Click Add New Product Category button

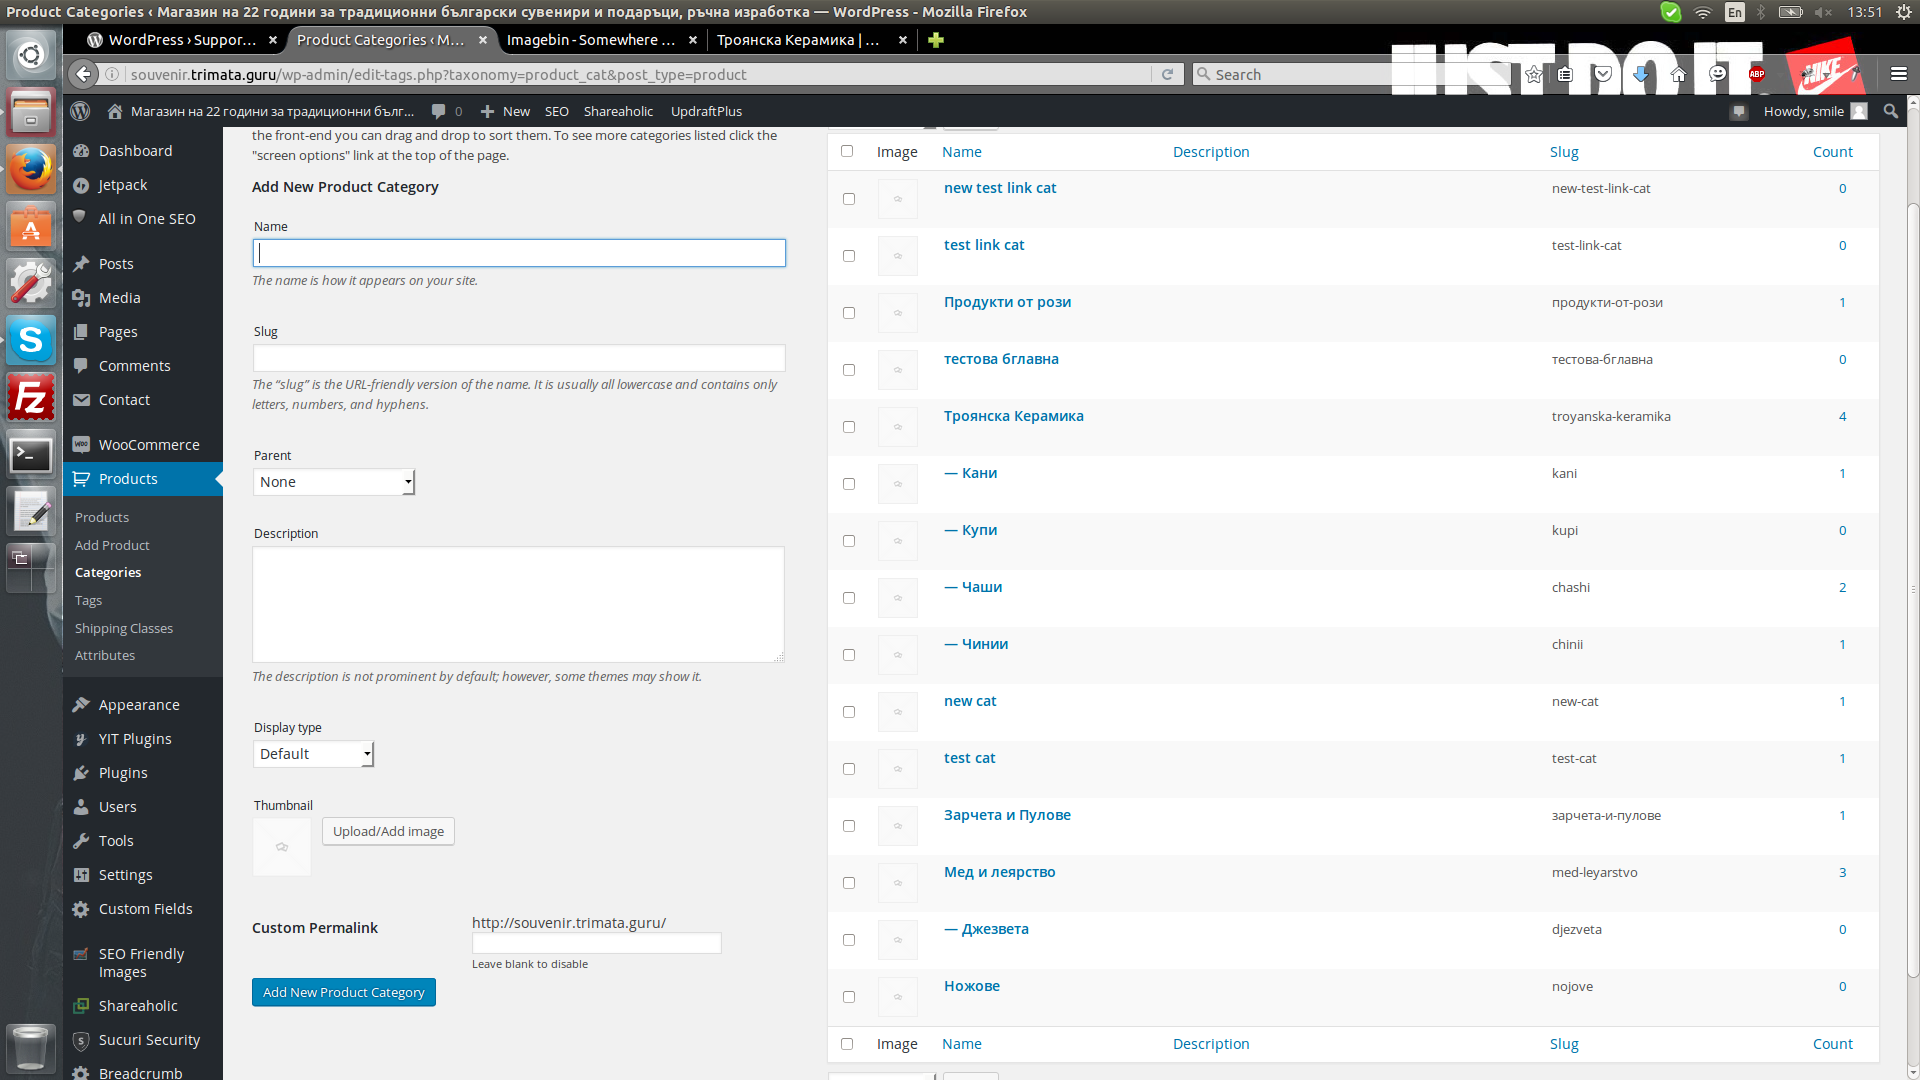[x=344, y=992]
